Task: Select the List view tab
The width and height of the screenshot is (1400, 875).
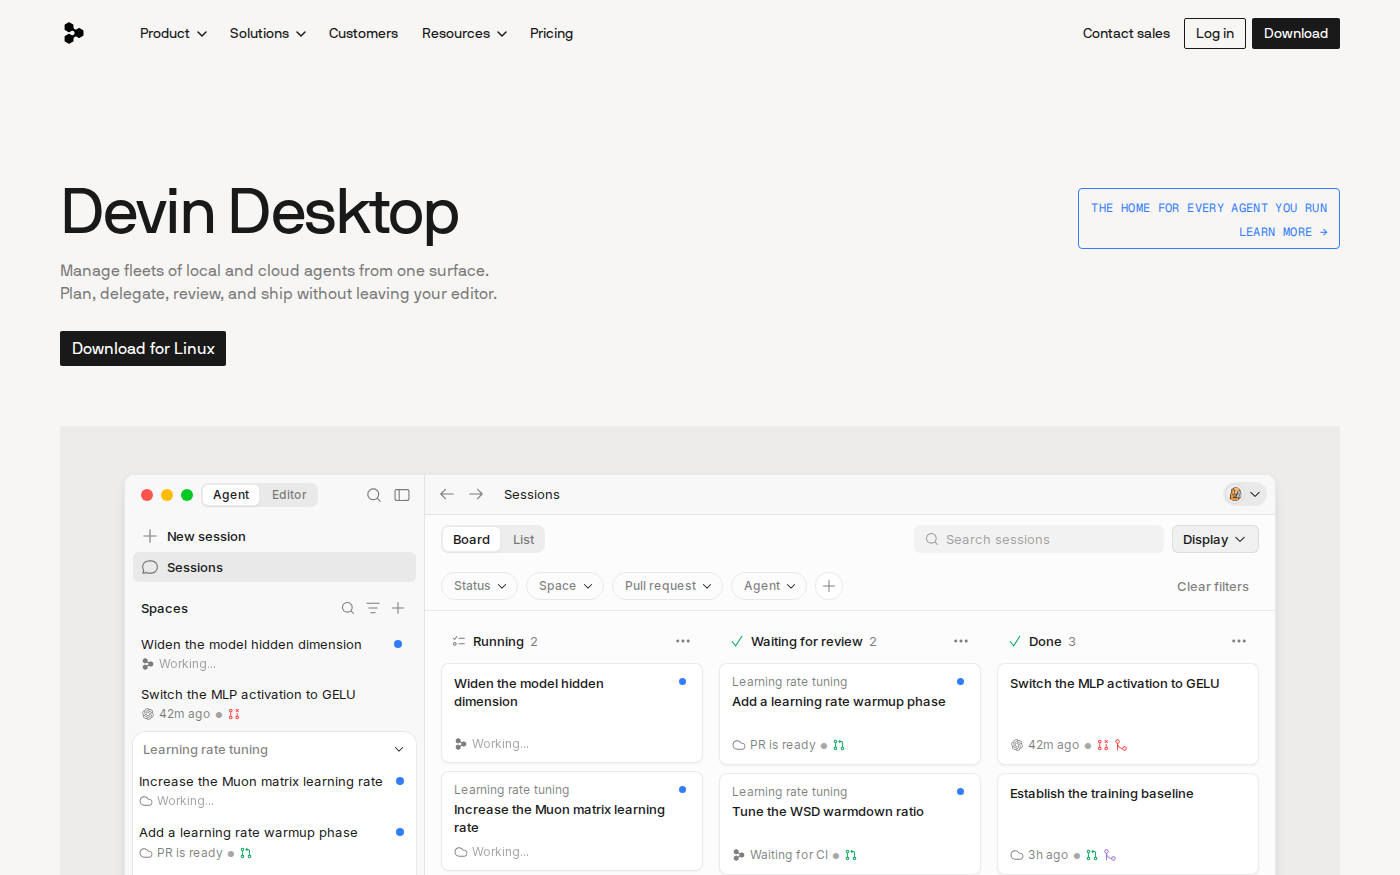Action: pyautogui.click(x=523, y=539)
